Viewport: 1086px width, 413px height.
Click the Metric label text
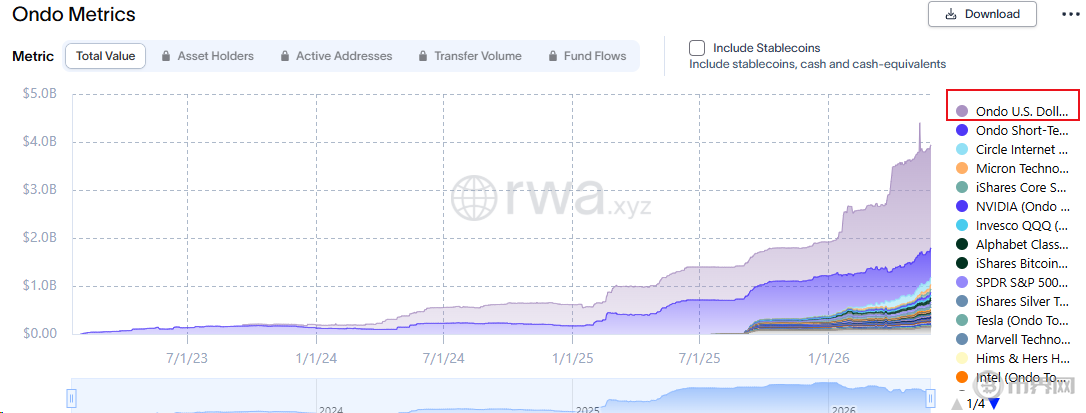[33, 56]
